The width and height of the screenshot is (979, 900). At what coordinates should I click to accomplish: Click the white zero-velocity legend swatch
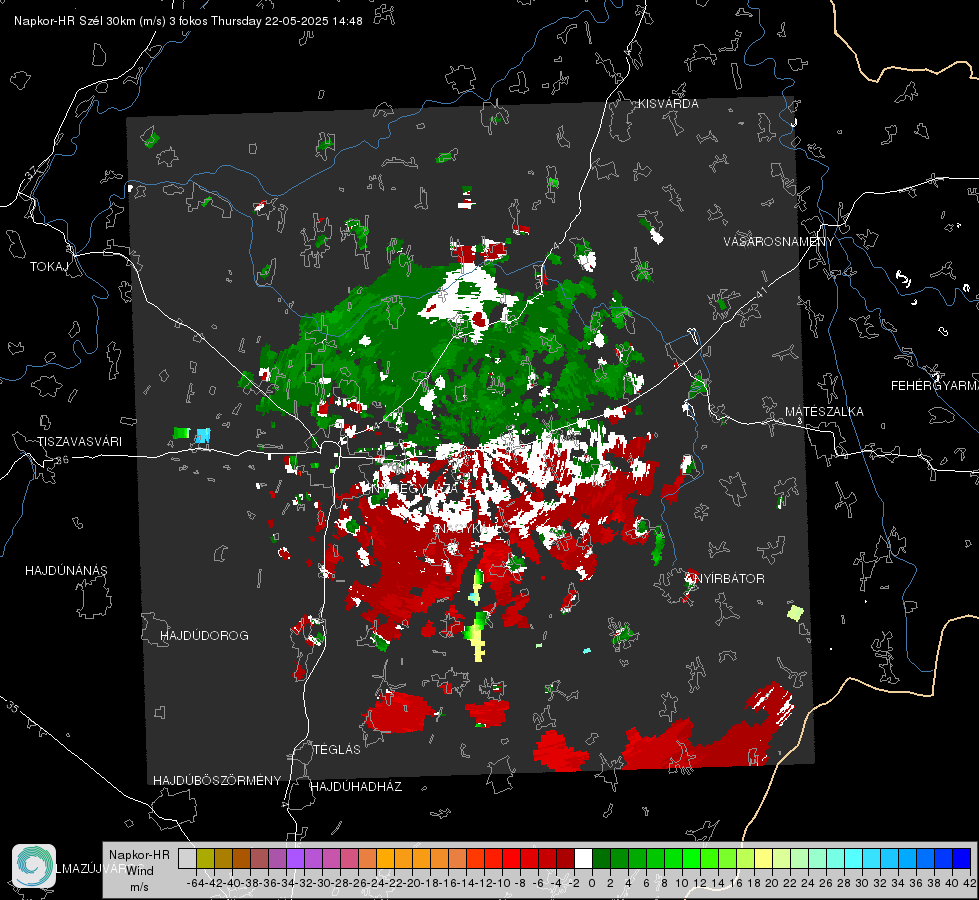point(583,858)
